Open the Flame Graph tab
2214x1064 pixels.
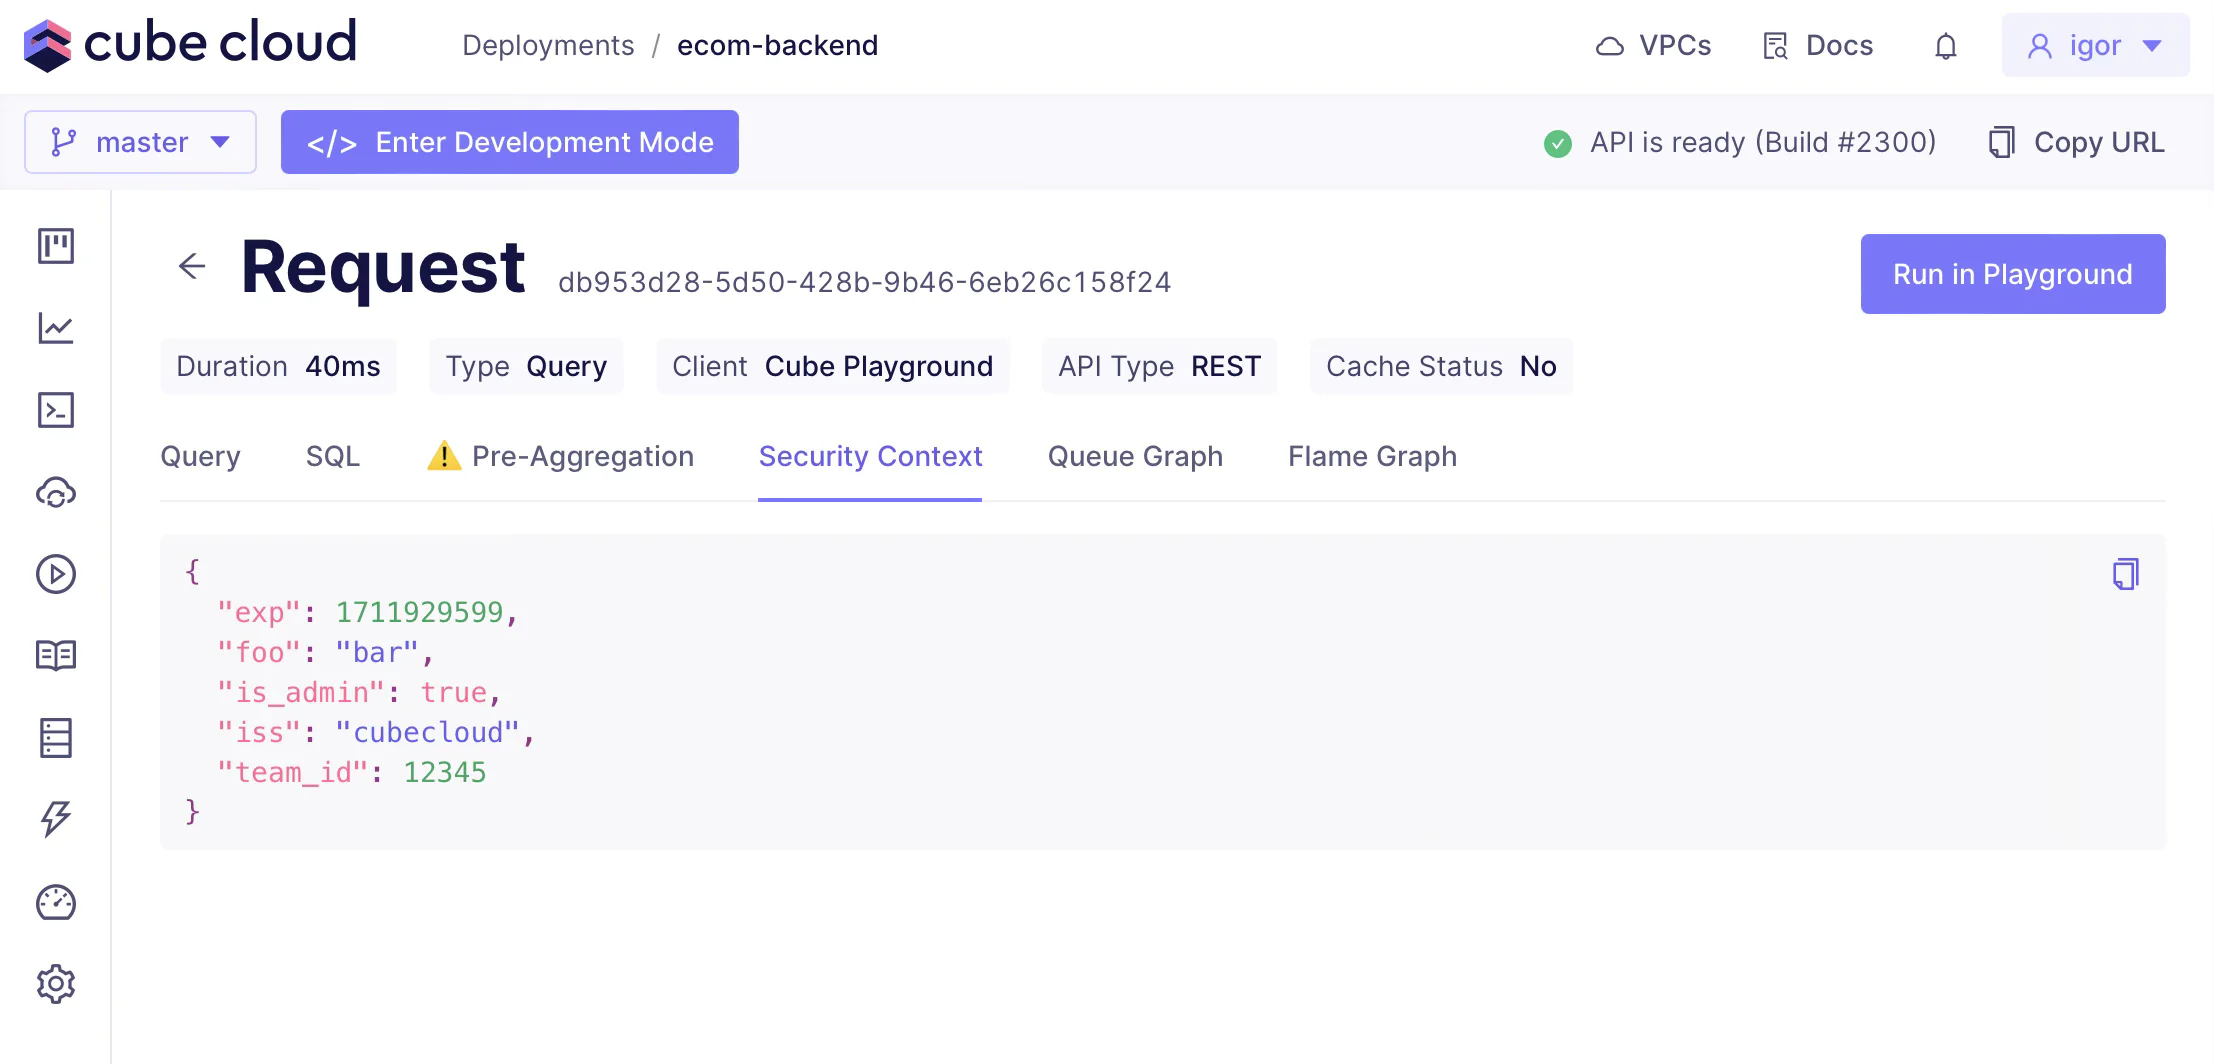point(1372,457)
